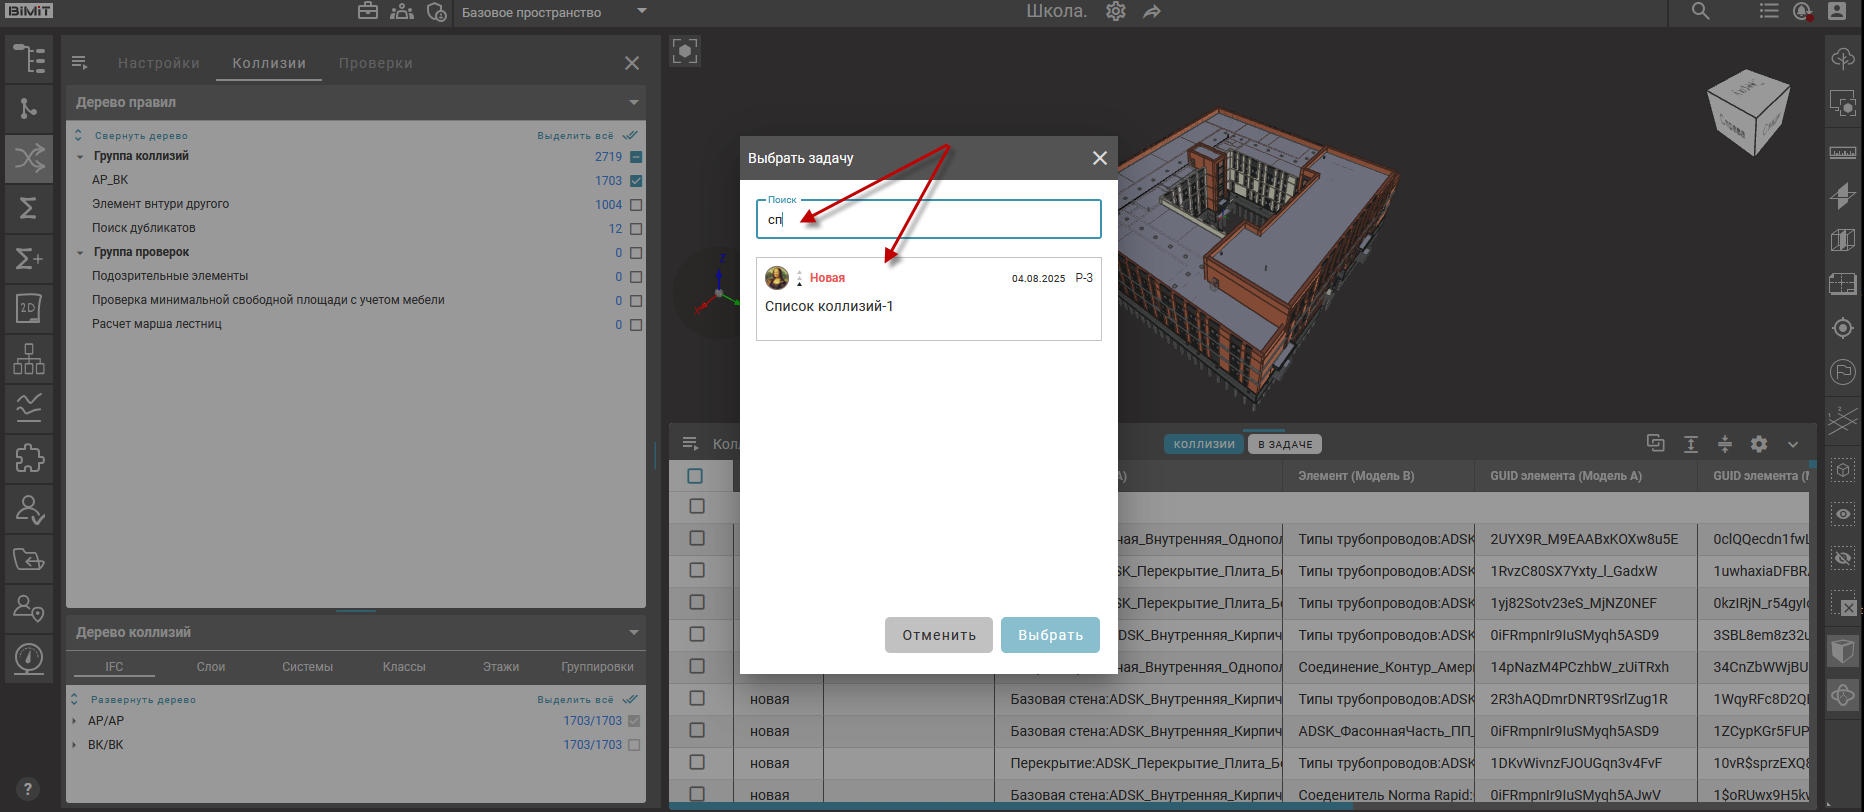Open table settings gear in collisions list

pos(1759,444)
